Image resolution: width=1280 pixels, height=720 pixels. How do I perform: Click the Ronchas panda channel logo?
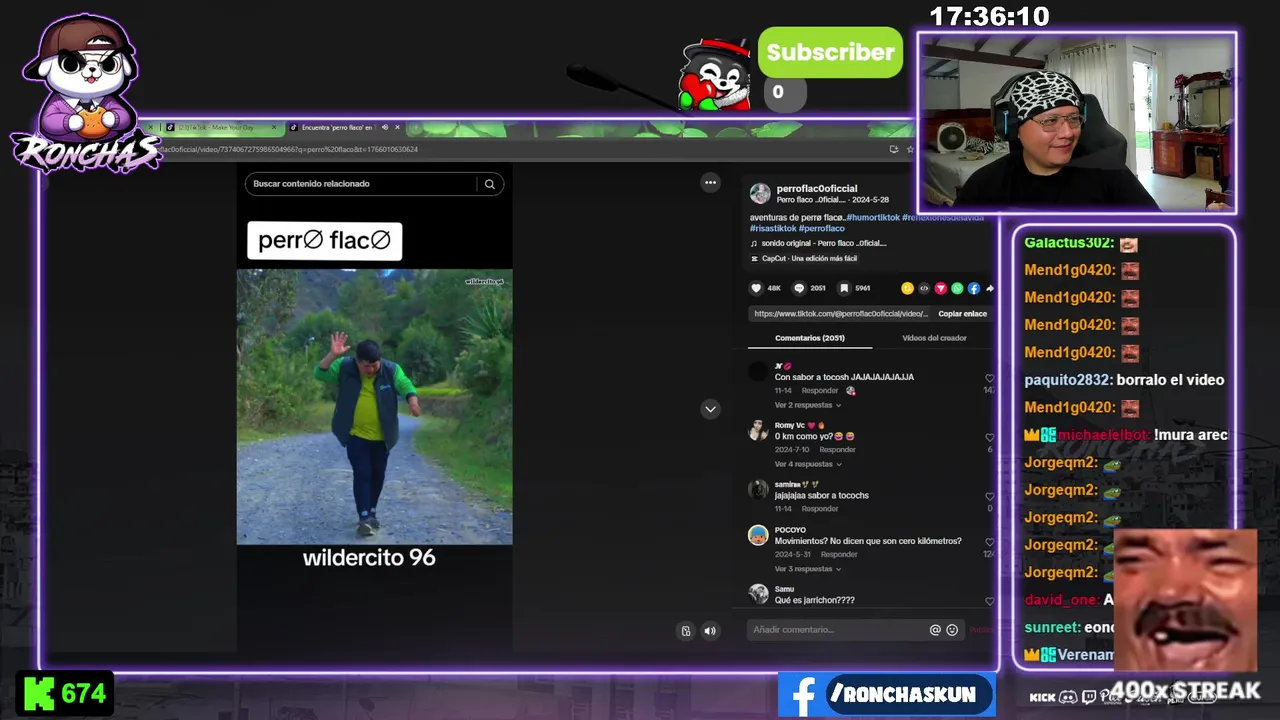tap(85, 95)
